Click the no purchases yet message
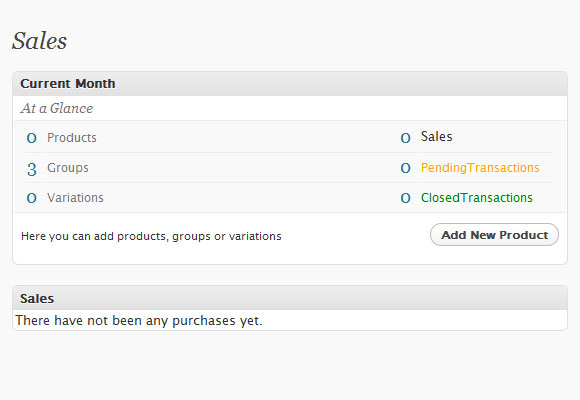Screen dimensions: 580x400 (139, 320)
